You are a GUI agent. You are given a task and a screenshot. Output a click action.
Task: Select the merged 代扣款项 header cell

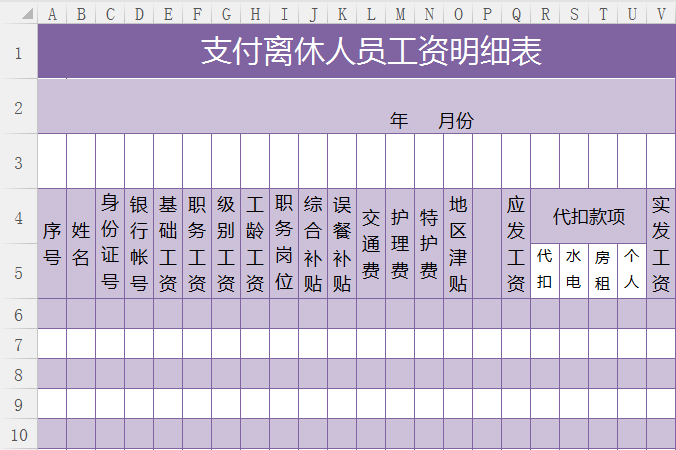589,217
